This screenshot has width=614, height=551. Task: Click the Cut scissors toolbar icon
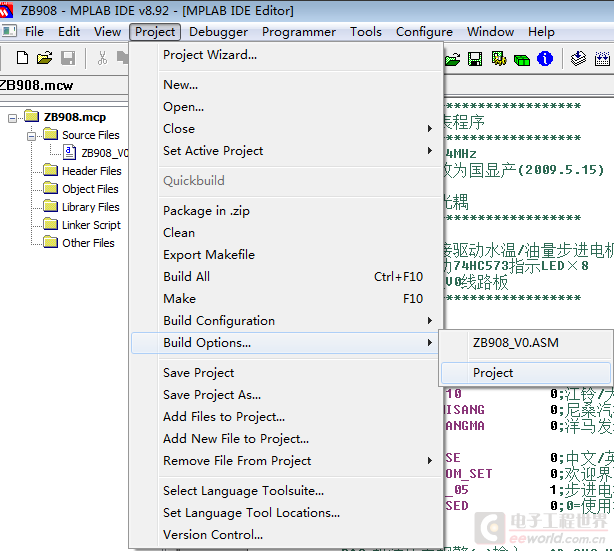pos(102,58)
